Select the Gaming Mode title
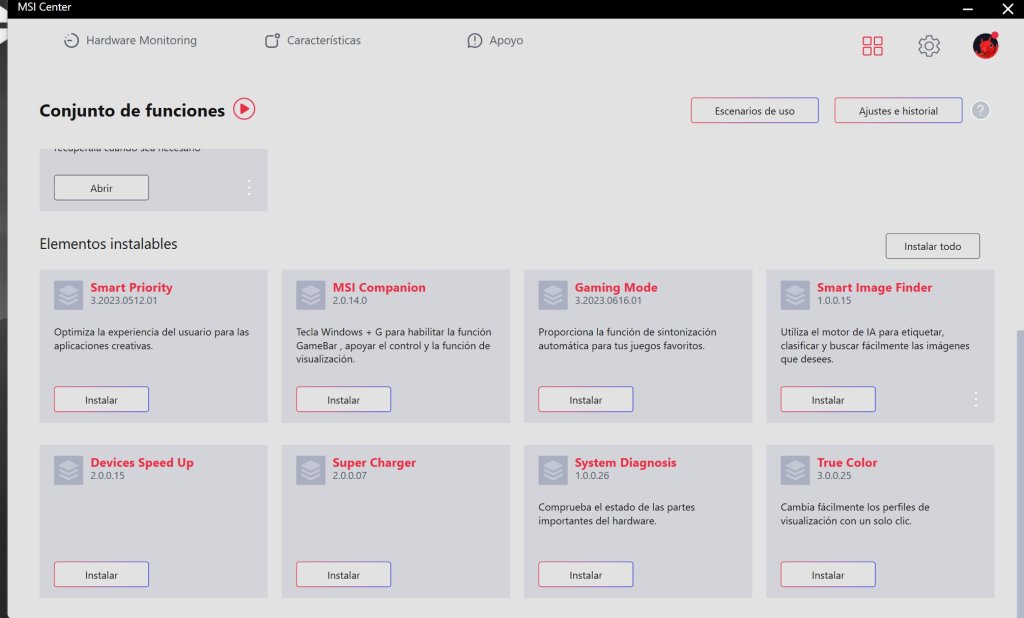This screenshot has width=1024, height=618. tap(616, 287)
